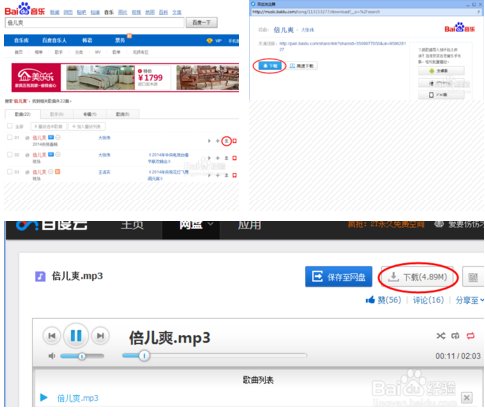Open the 美乐乐 furniture ad banner
This screenshot has width=485, height=416.
[x=125, y=77]
